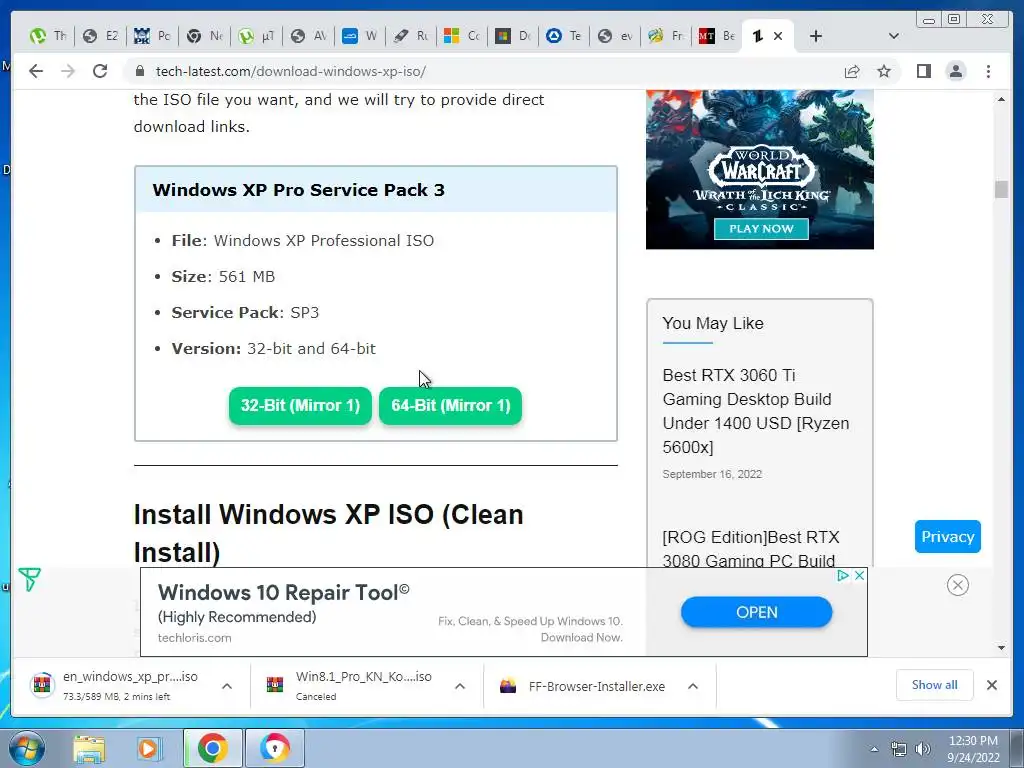The image size is (1024, 768).
Task: Click the taskbar clock showing 12:30 PM
Action: 973,749
